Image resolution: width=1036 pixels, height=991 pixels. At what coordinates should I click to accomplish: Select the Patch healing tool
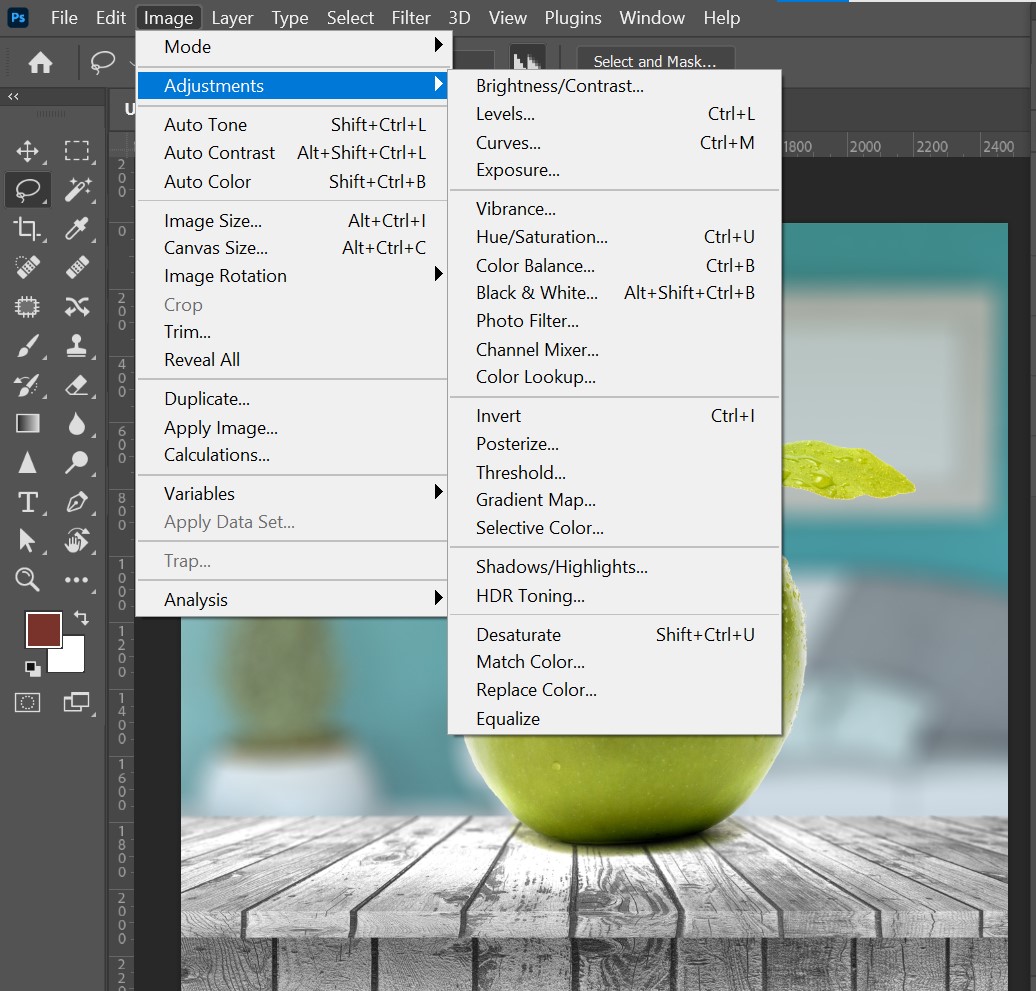(x=77, y=268)
